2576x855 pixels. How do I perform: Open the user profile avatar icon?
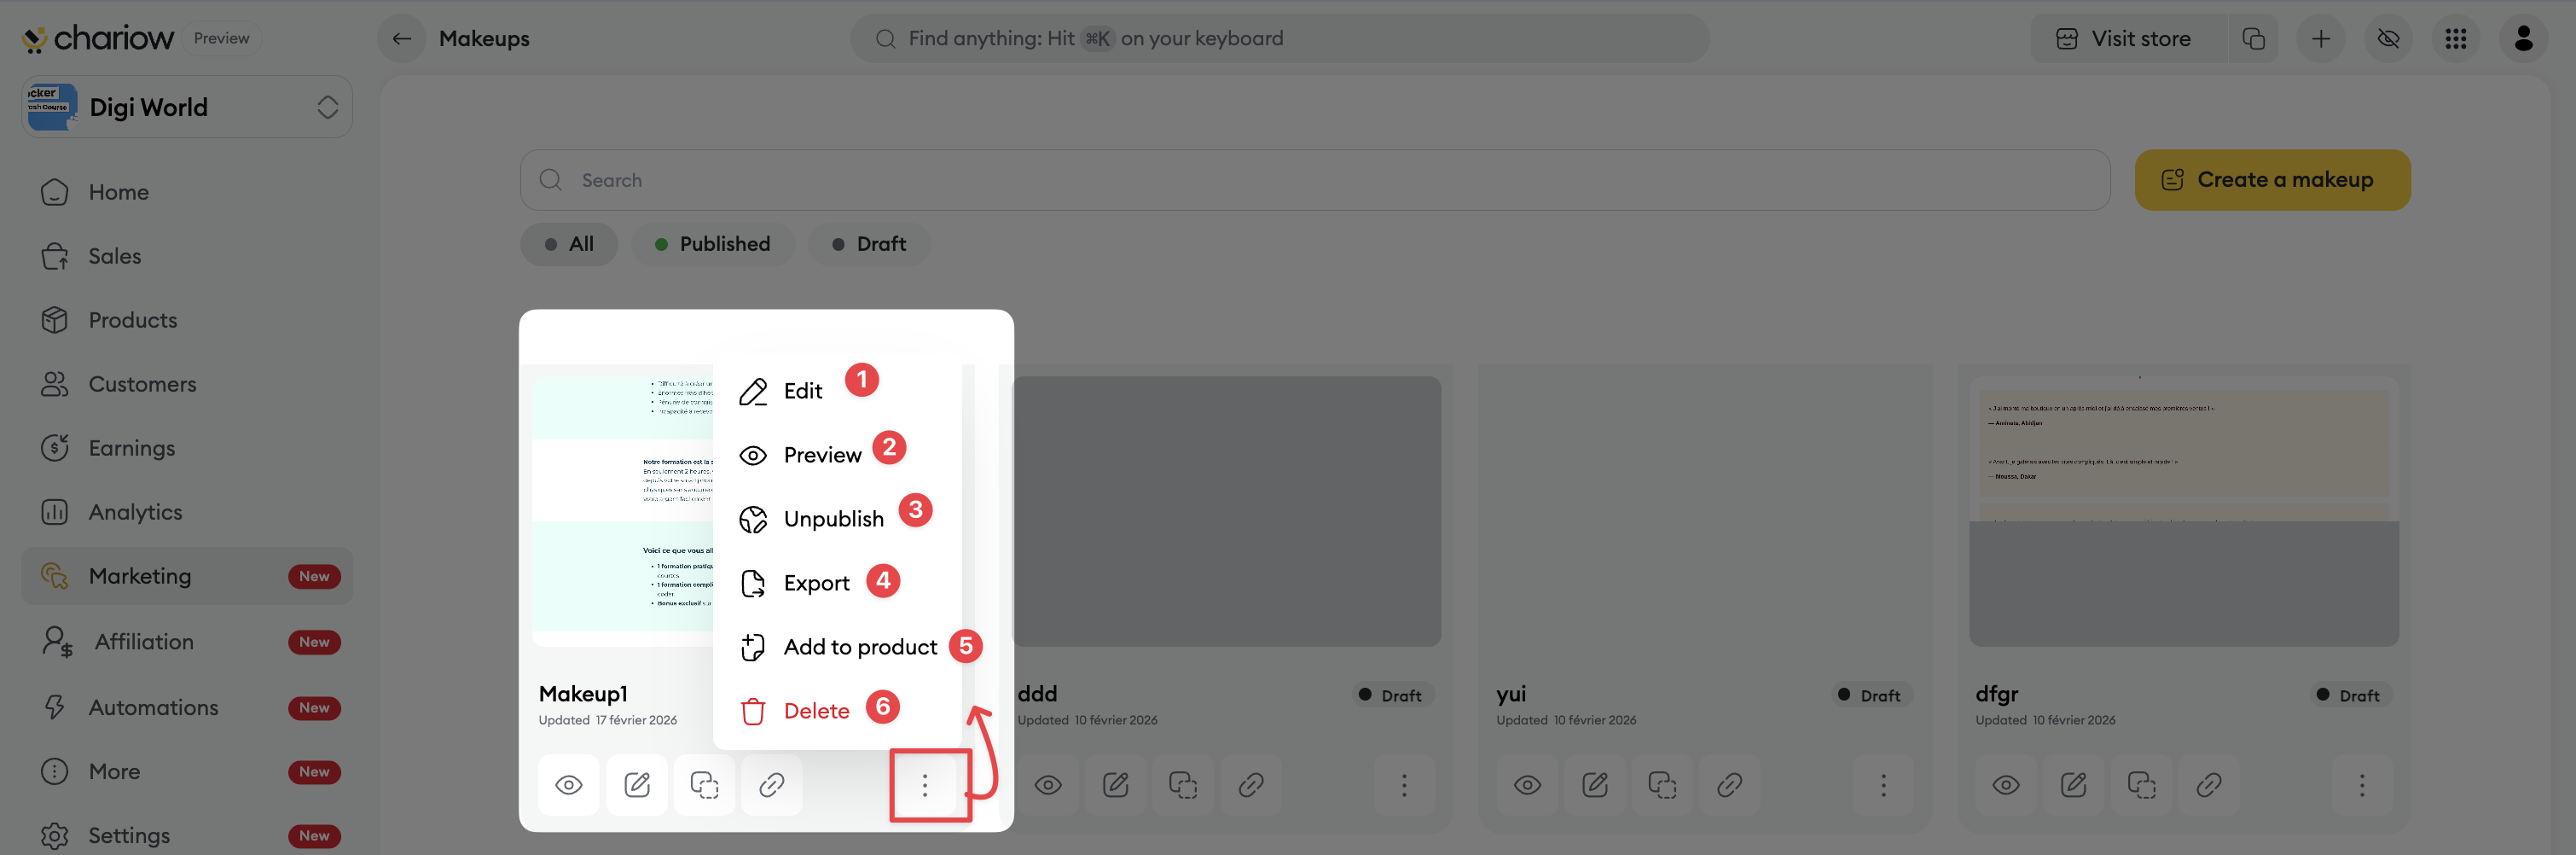point(2523,39)
